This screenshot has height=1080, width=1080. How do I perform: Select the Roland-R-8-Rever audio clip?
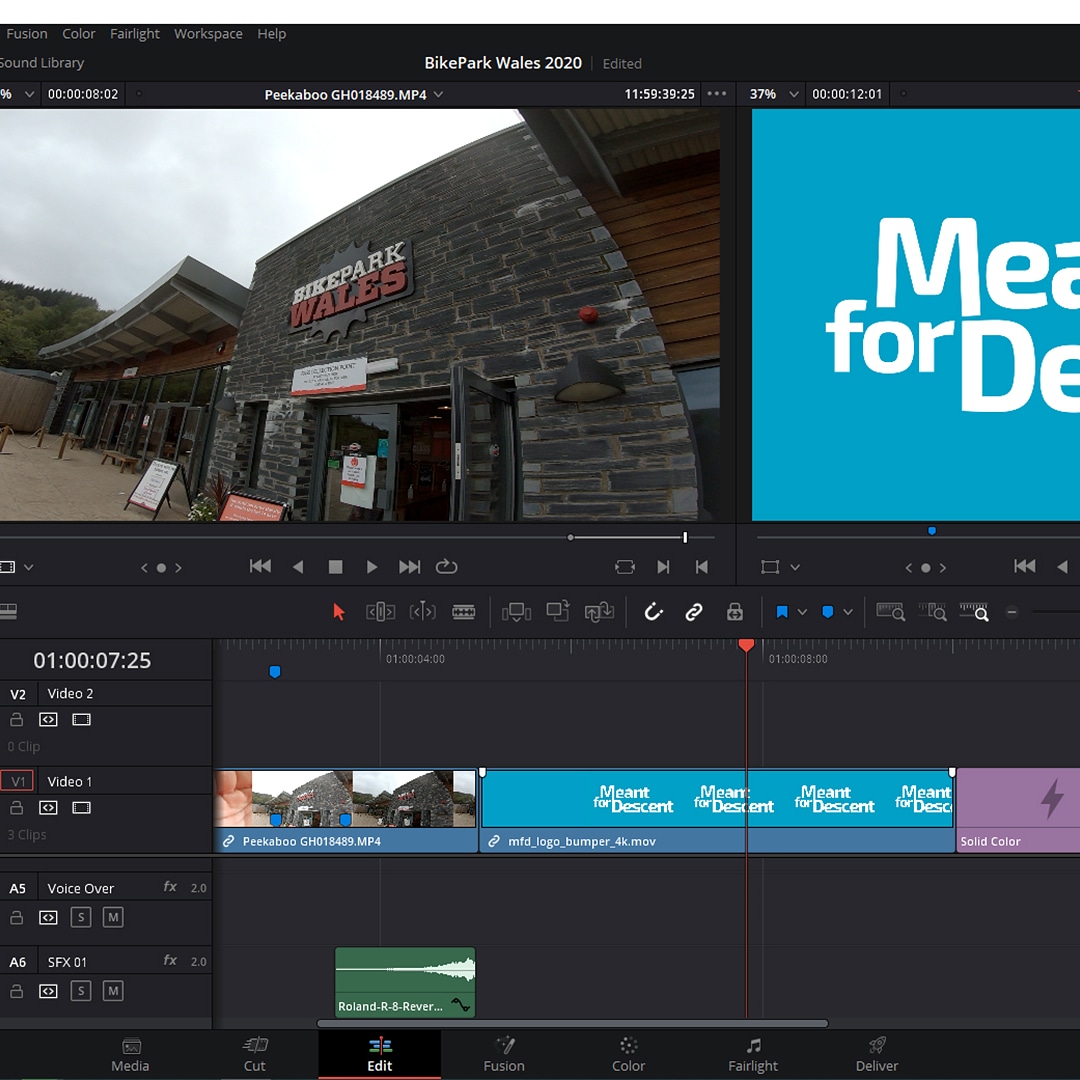[405, 982]
